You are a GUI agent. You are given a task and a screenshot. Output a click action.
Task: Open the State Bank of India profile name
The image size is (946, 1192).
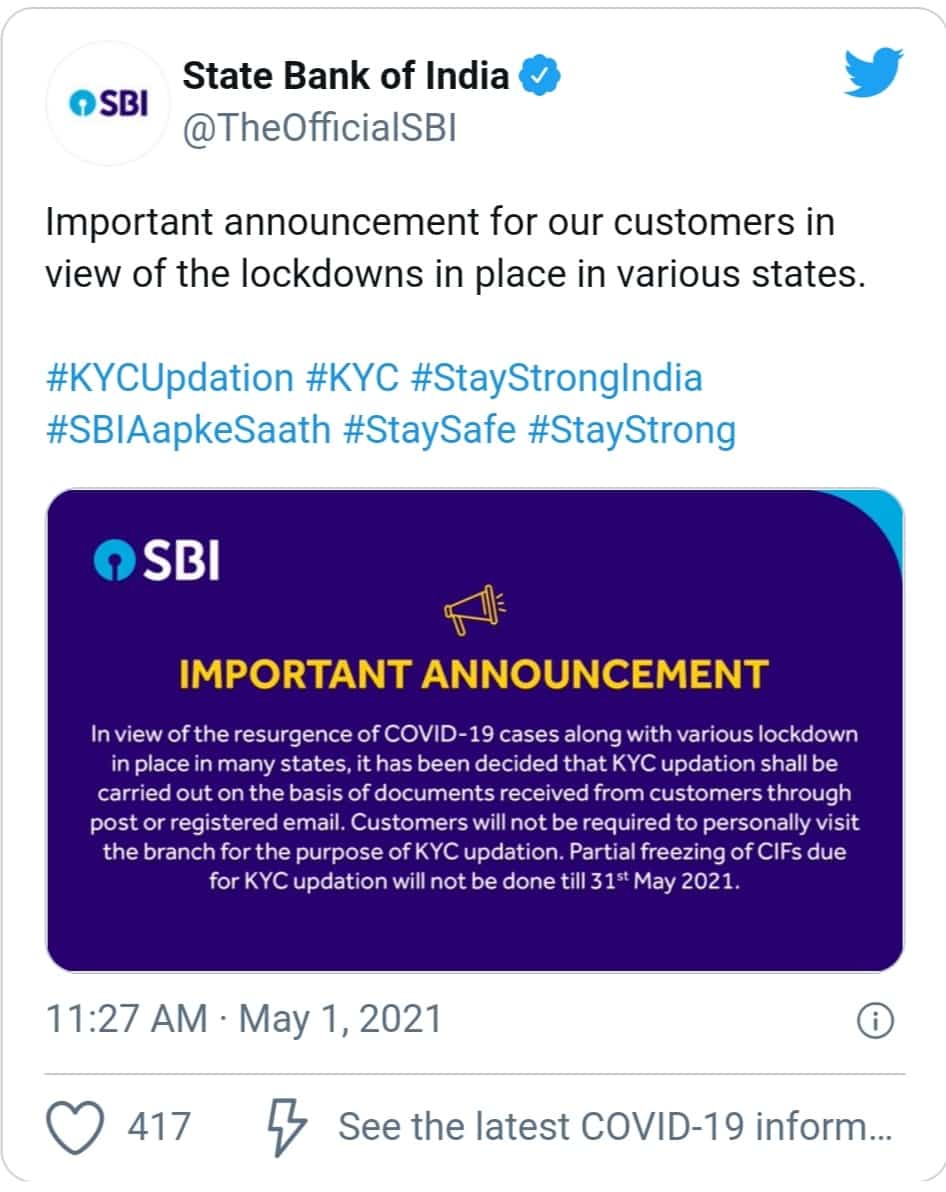[347, 76]
